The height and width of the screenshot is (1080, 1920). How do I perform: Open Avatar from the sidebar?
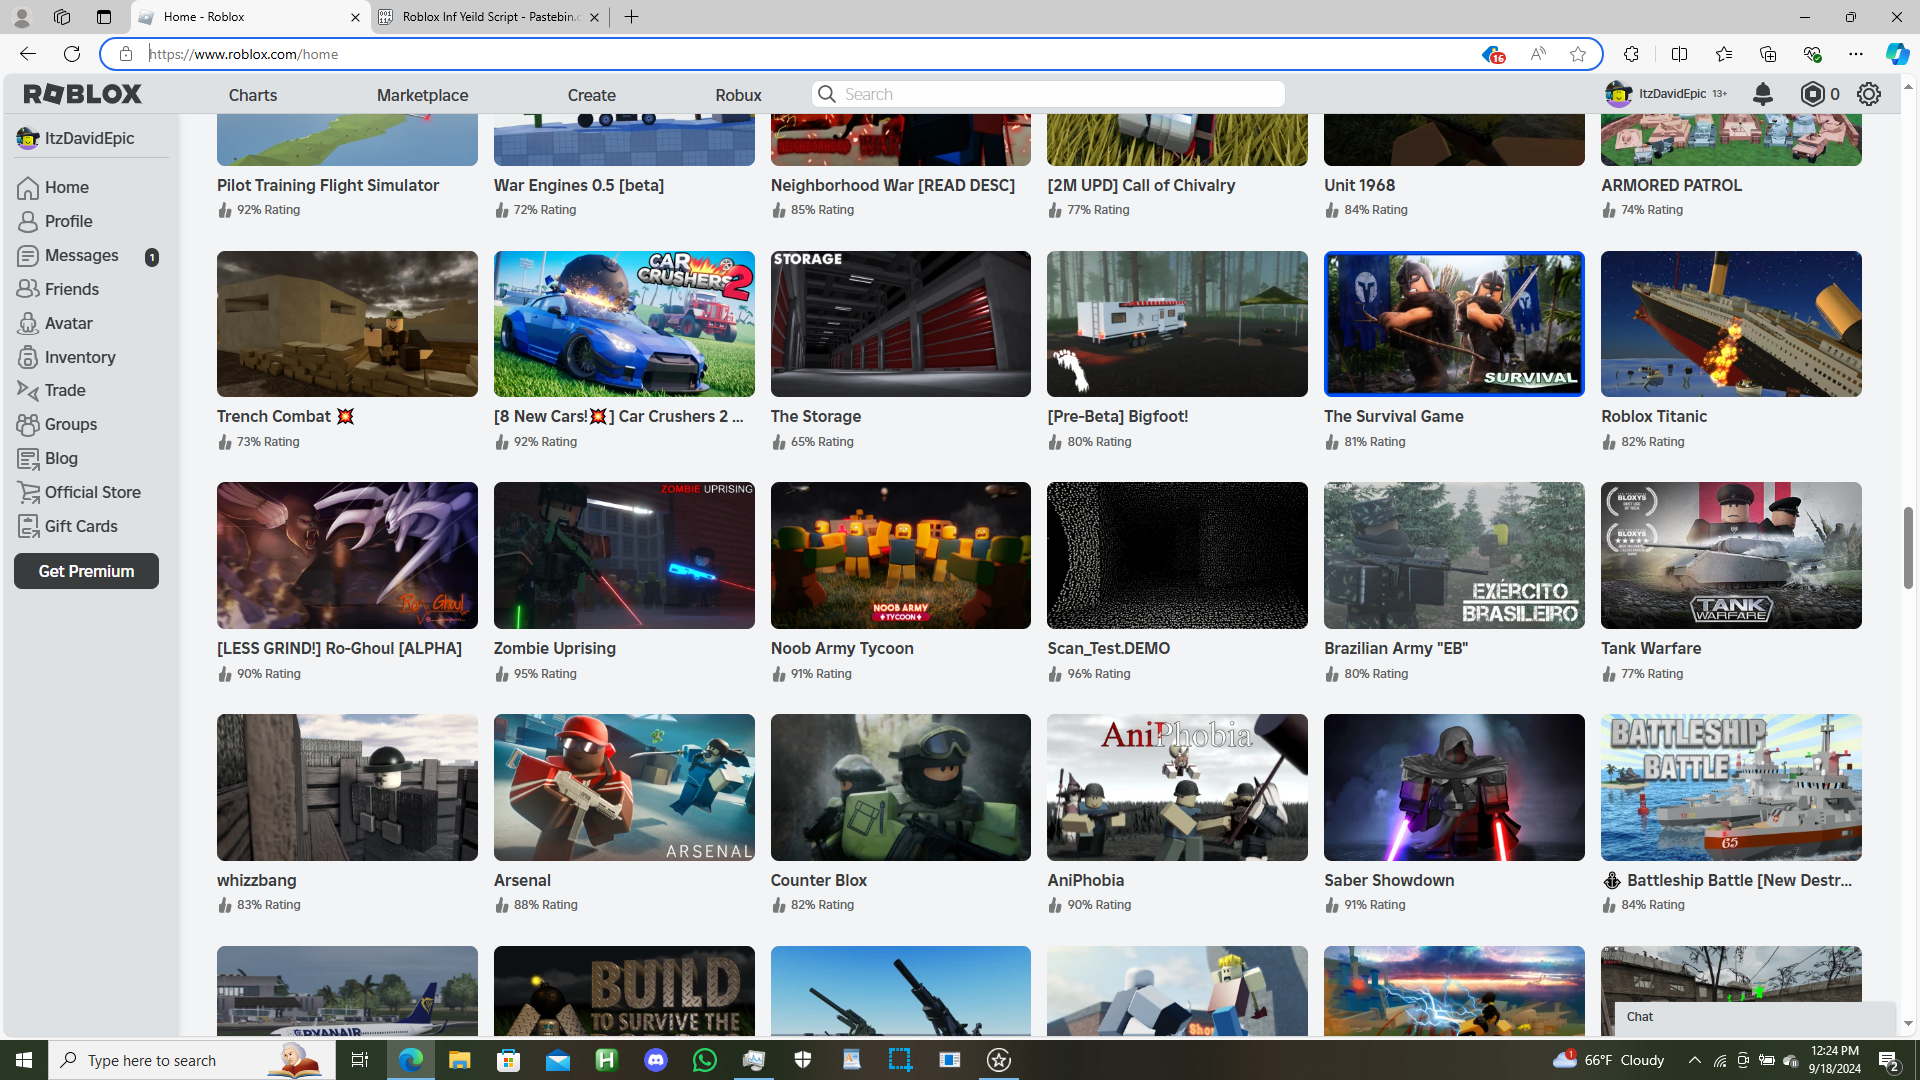click(x=68, y=323)
